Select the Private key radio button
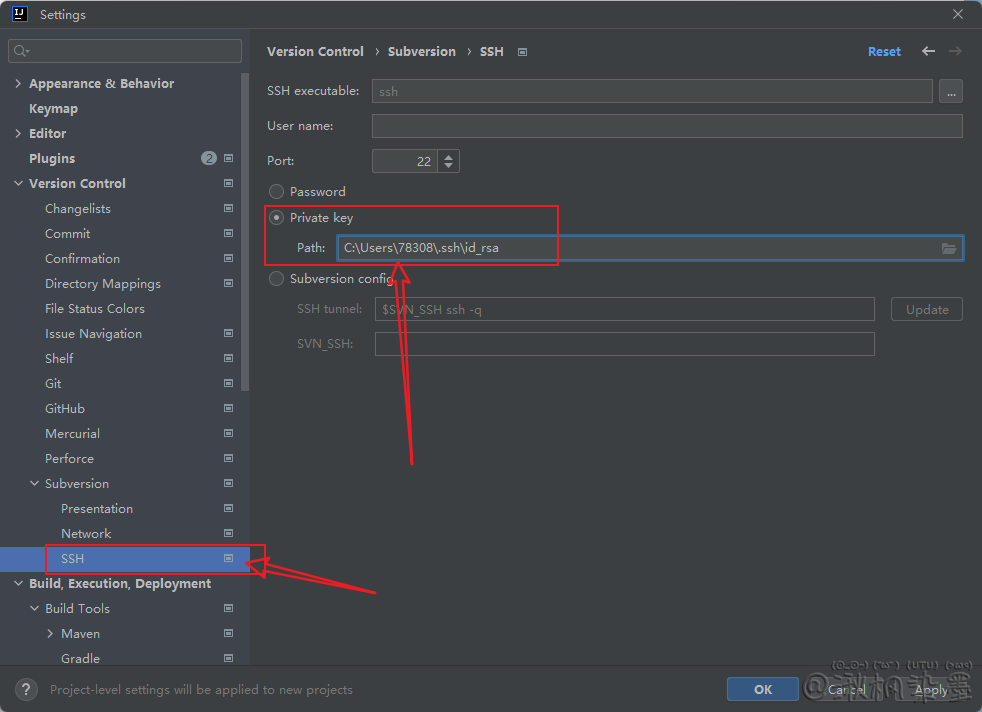This screenshot has height=712, width=982. point(277,218)
